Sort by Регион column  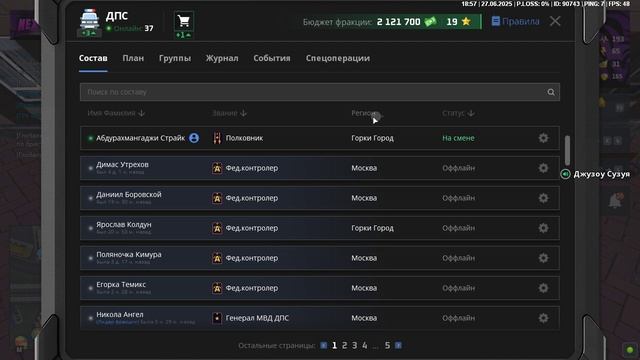click(x=366, y=113)
